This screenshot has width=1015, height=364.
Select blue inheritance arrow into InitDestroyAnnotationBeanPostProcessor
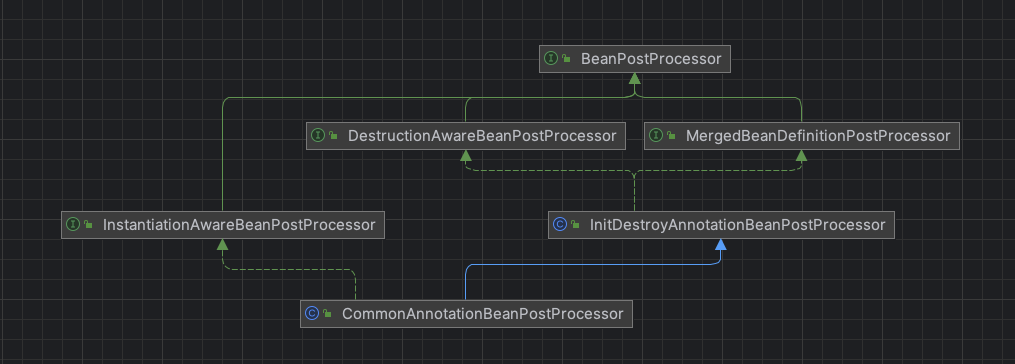720,244
